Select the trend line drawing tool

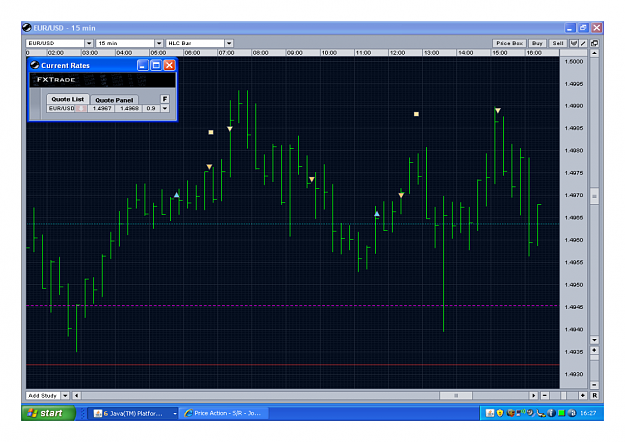583,43
